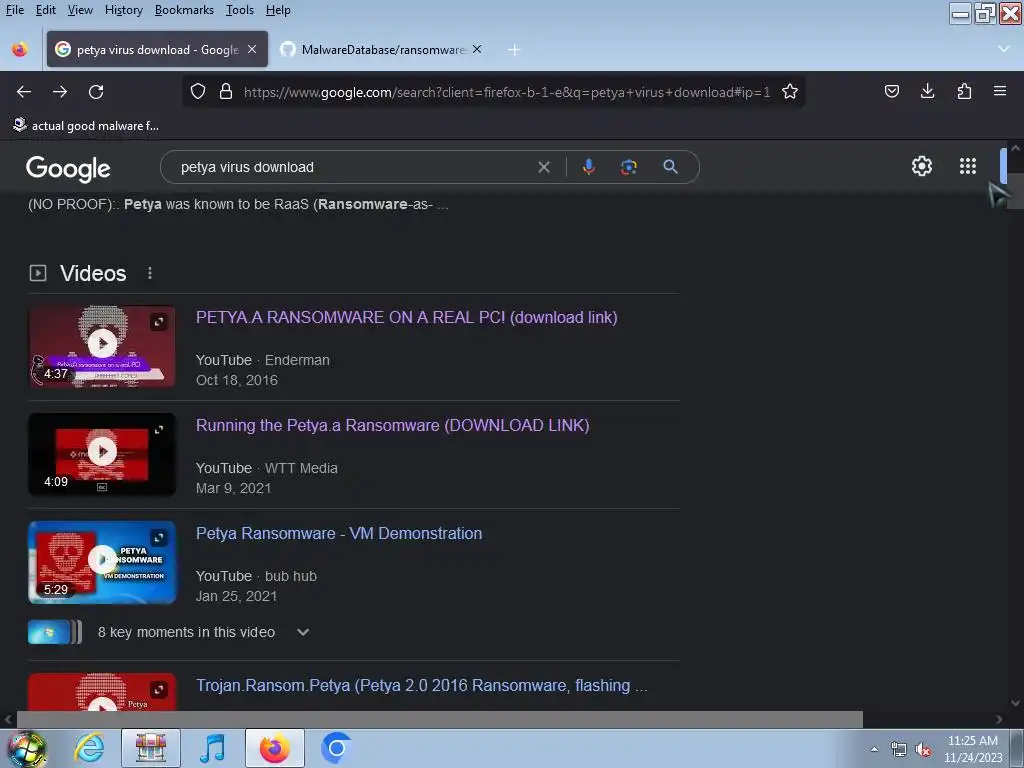Viewport: 1024px width, 768px height.
Task: Open the Pocket save icon
Action: [891, 91]
